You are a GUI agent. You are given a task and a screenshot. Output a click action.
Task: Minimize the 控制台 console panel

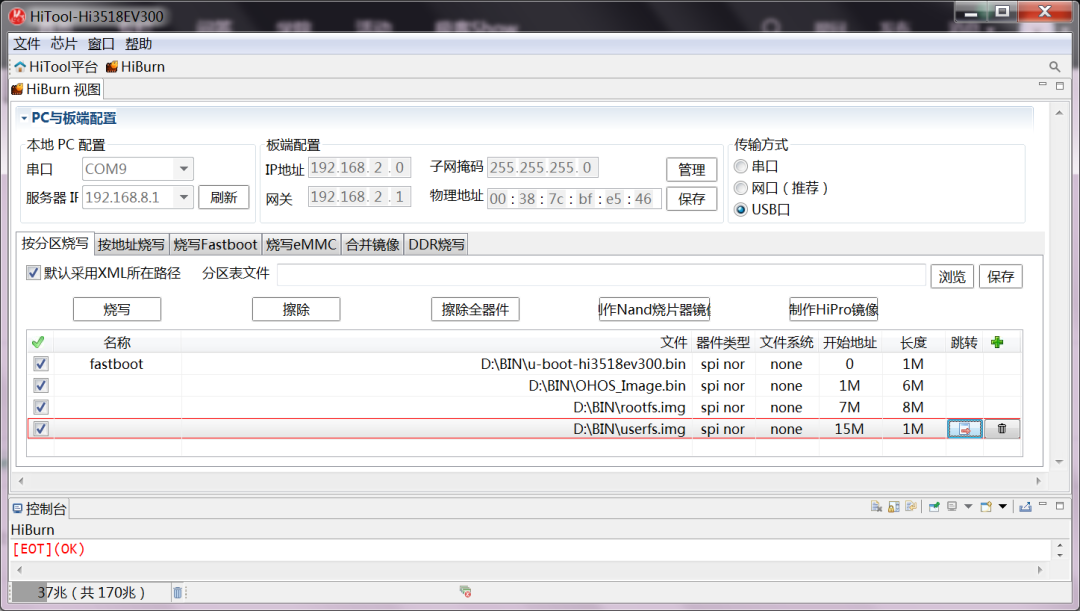tap(1043, 505)
